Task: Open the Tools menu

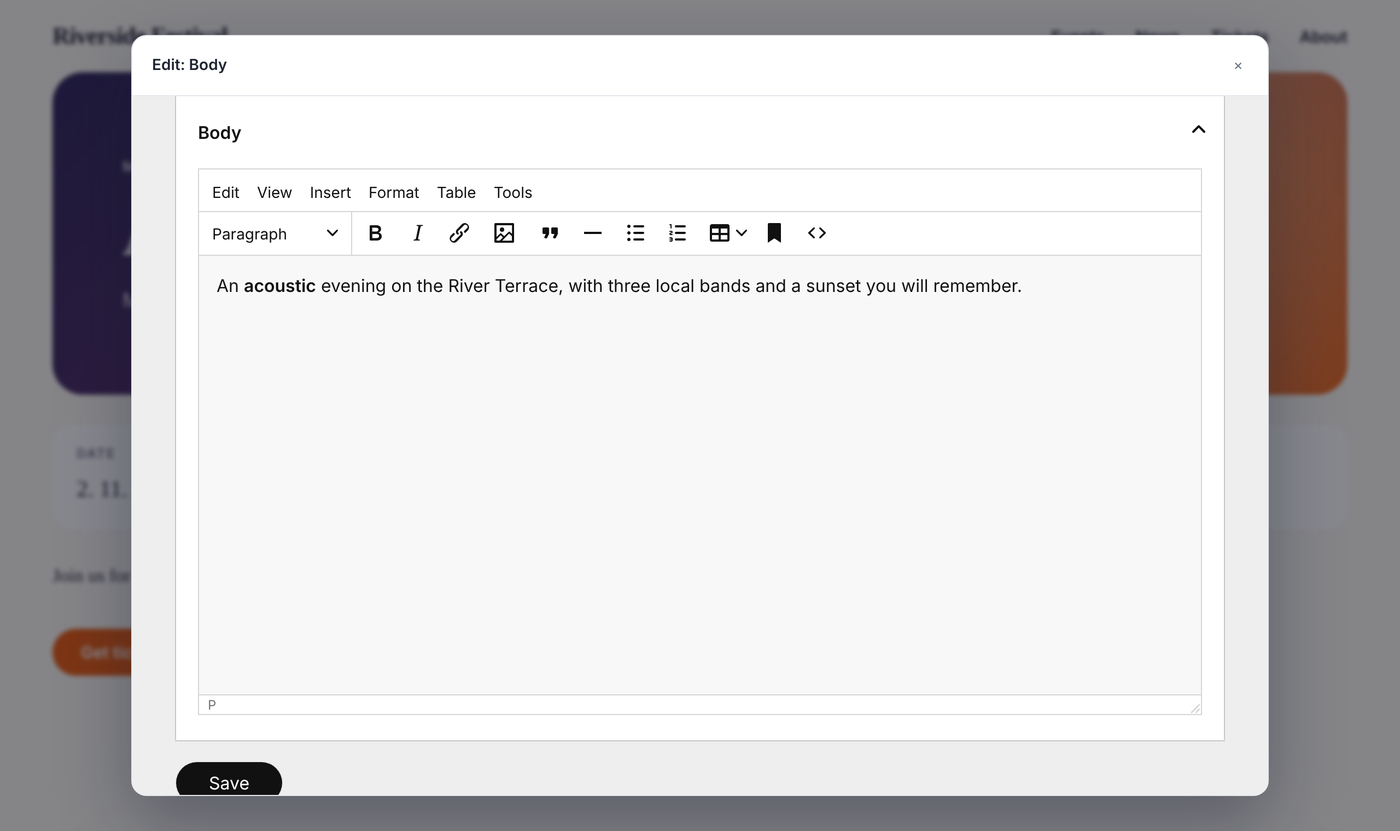Action: tap(513, 192)
